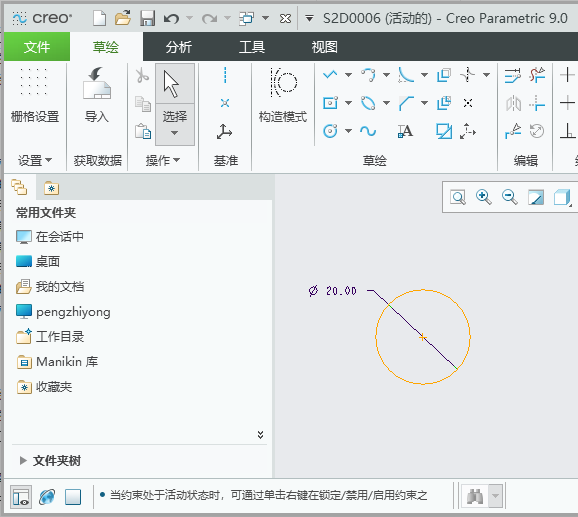Click the Coordinate System datum icon
Screen dimensions: 578x517
pos(224,132)
